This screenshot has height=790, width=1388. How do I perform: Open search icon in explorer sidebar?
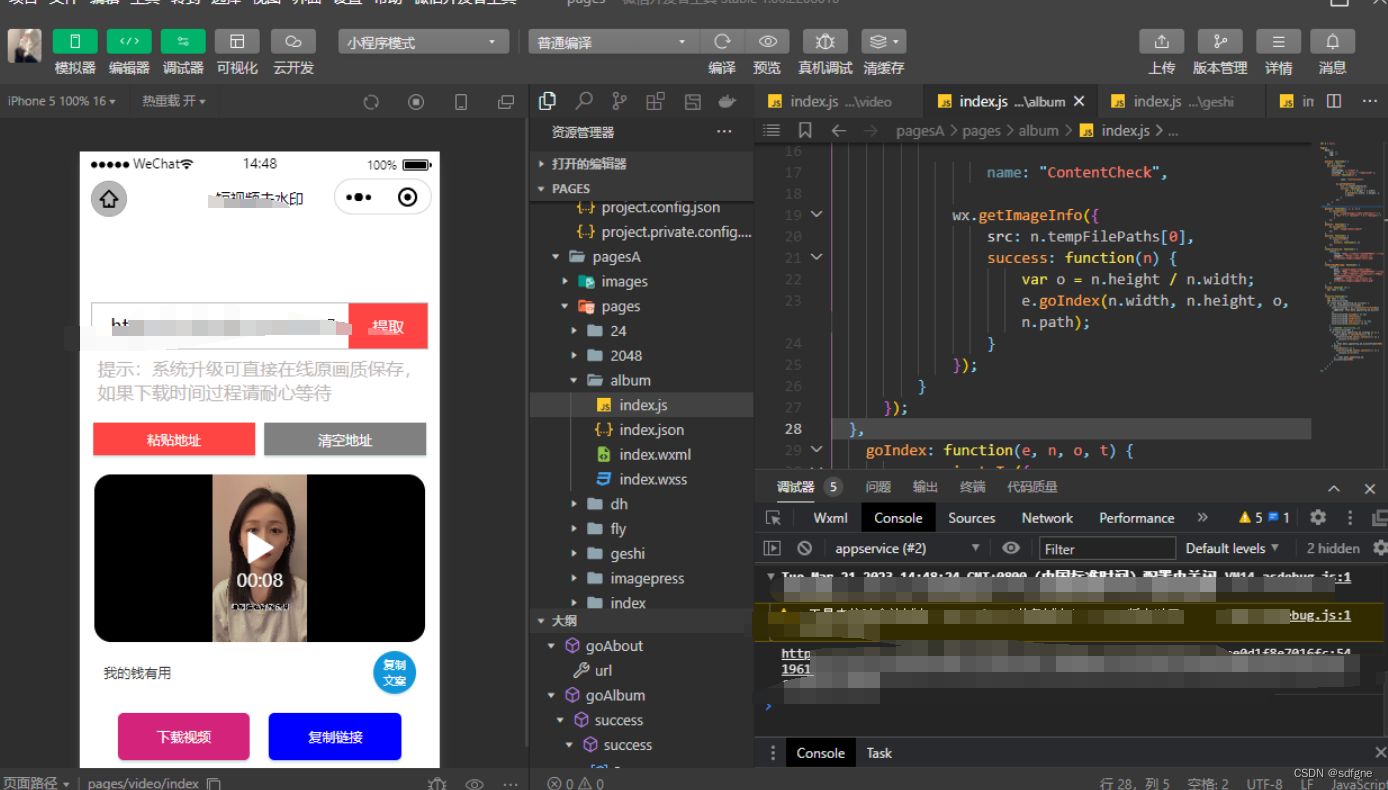pos(583,101)
